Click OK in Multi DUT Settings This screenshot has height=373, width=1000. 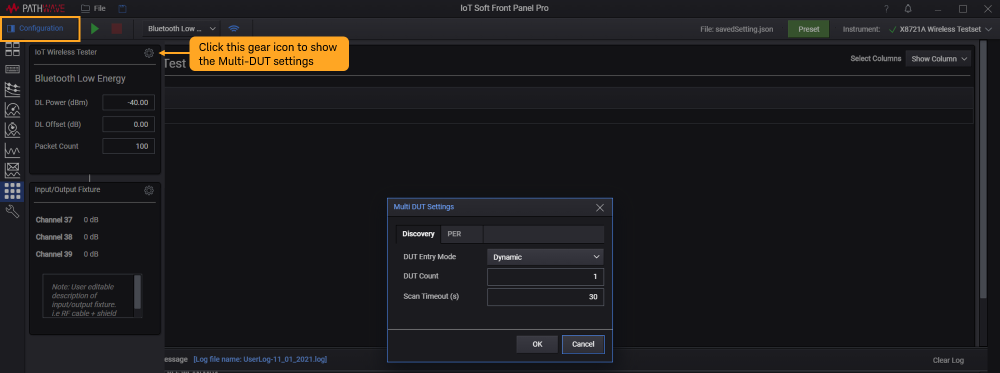click(537, 344)
